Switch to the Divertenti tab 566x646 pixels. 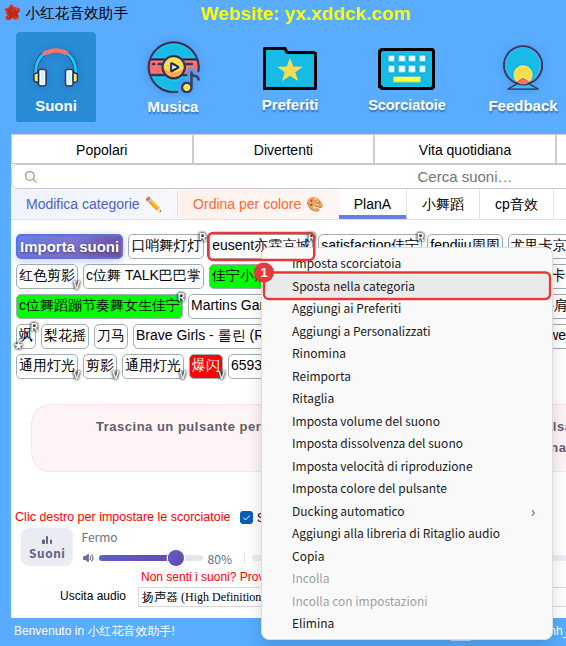[x=283, y=150]
